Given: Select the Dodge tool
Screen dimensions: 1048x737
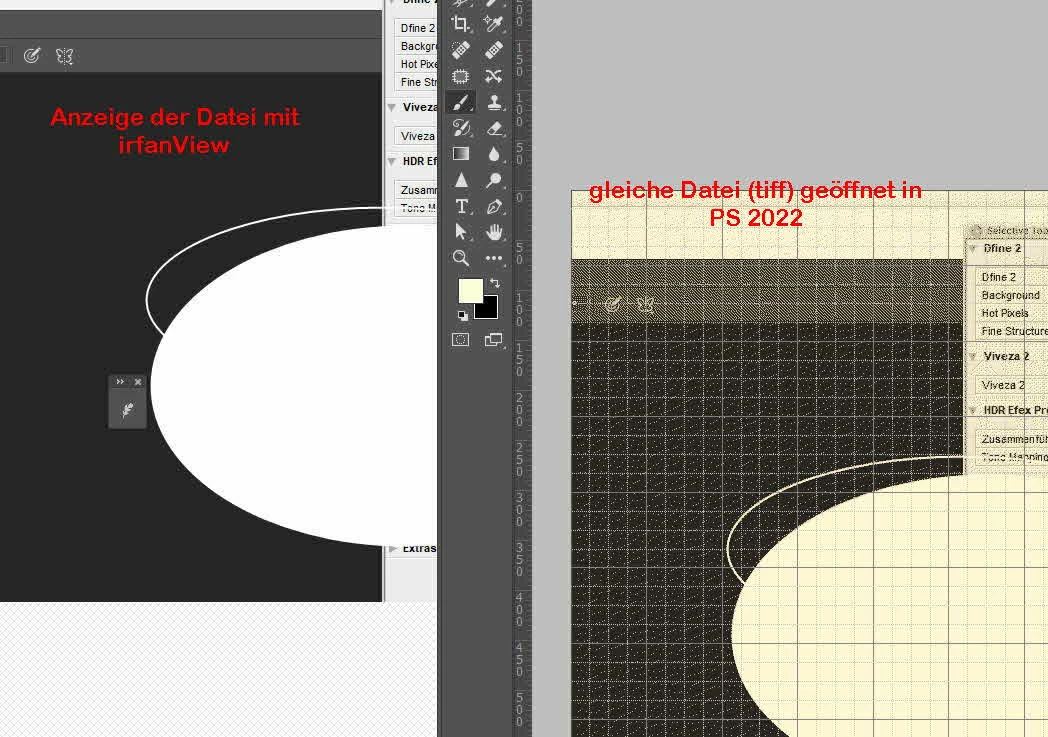Looking at the screenshot, I should [494, 180].
